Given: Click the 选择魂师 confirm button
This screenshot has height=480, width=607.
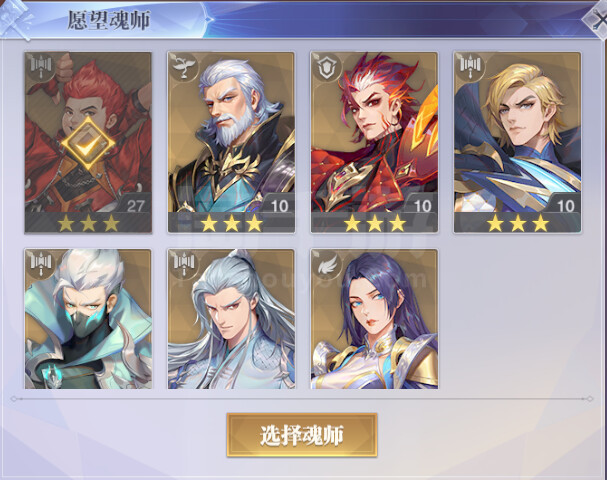Looking at the screenshot, I should coord(302,435).
